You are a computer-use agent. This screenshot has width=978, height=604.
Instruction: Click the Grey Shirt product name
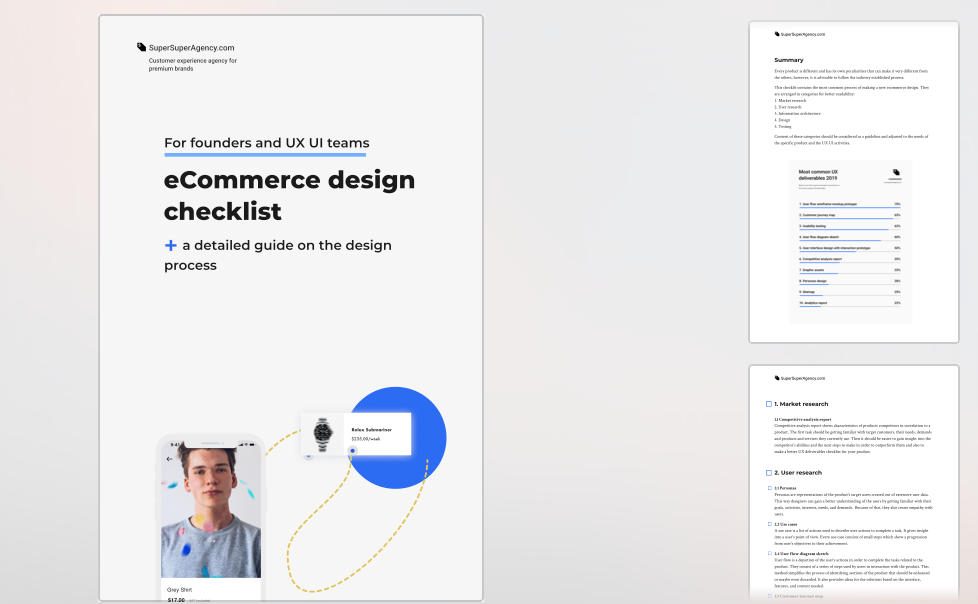point(178,590)
